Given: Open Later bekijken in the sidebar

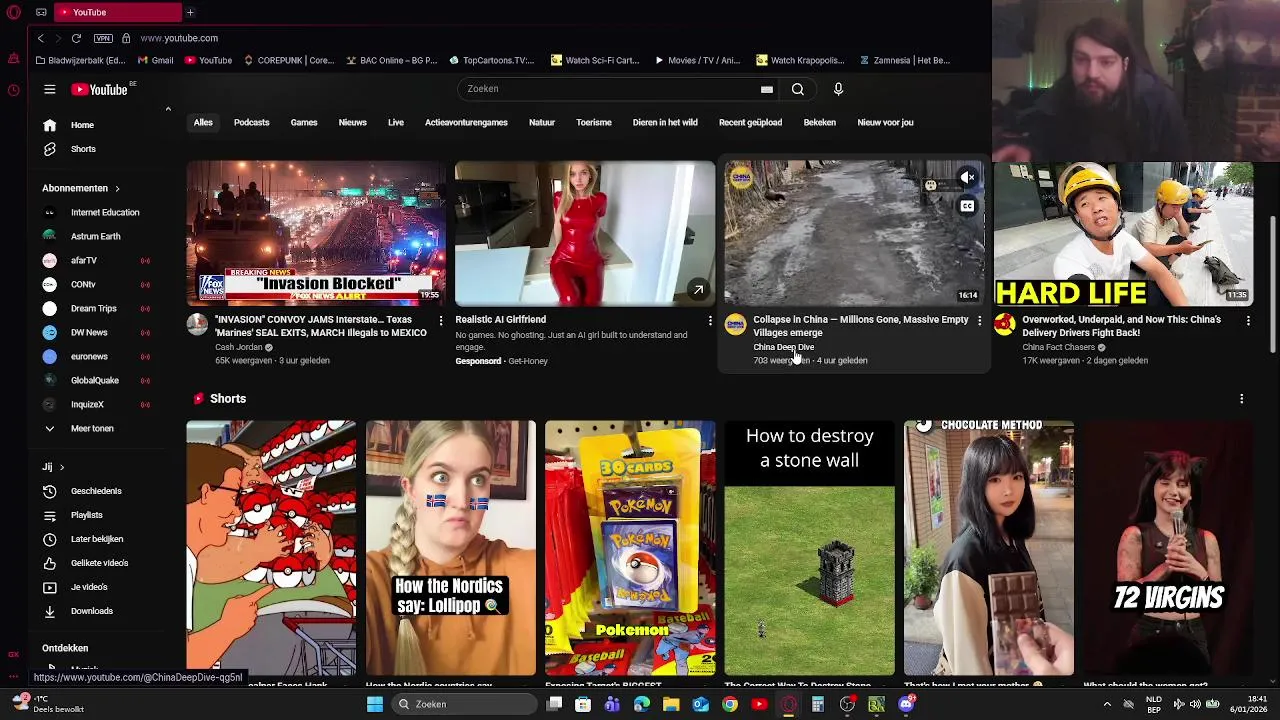Looking at the screenshot, I should 98,539.
